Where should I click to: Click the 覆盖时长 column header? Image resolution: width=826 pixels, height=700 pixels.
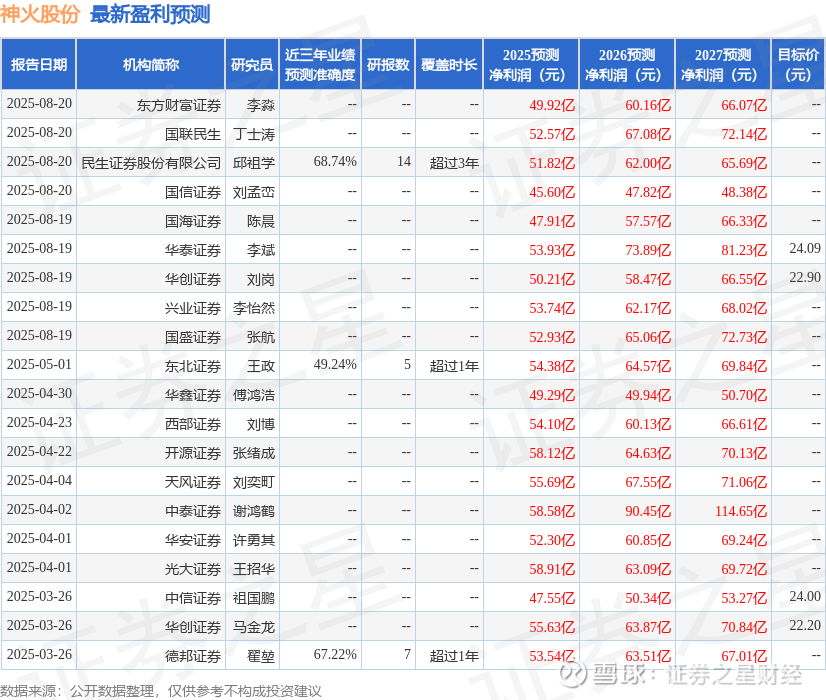coord(449,65)
